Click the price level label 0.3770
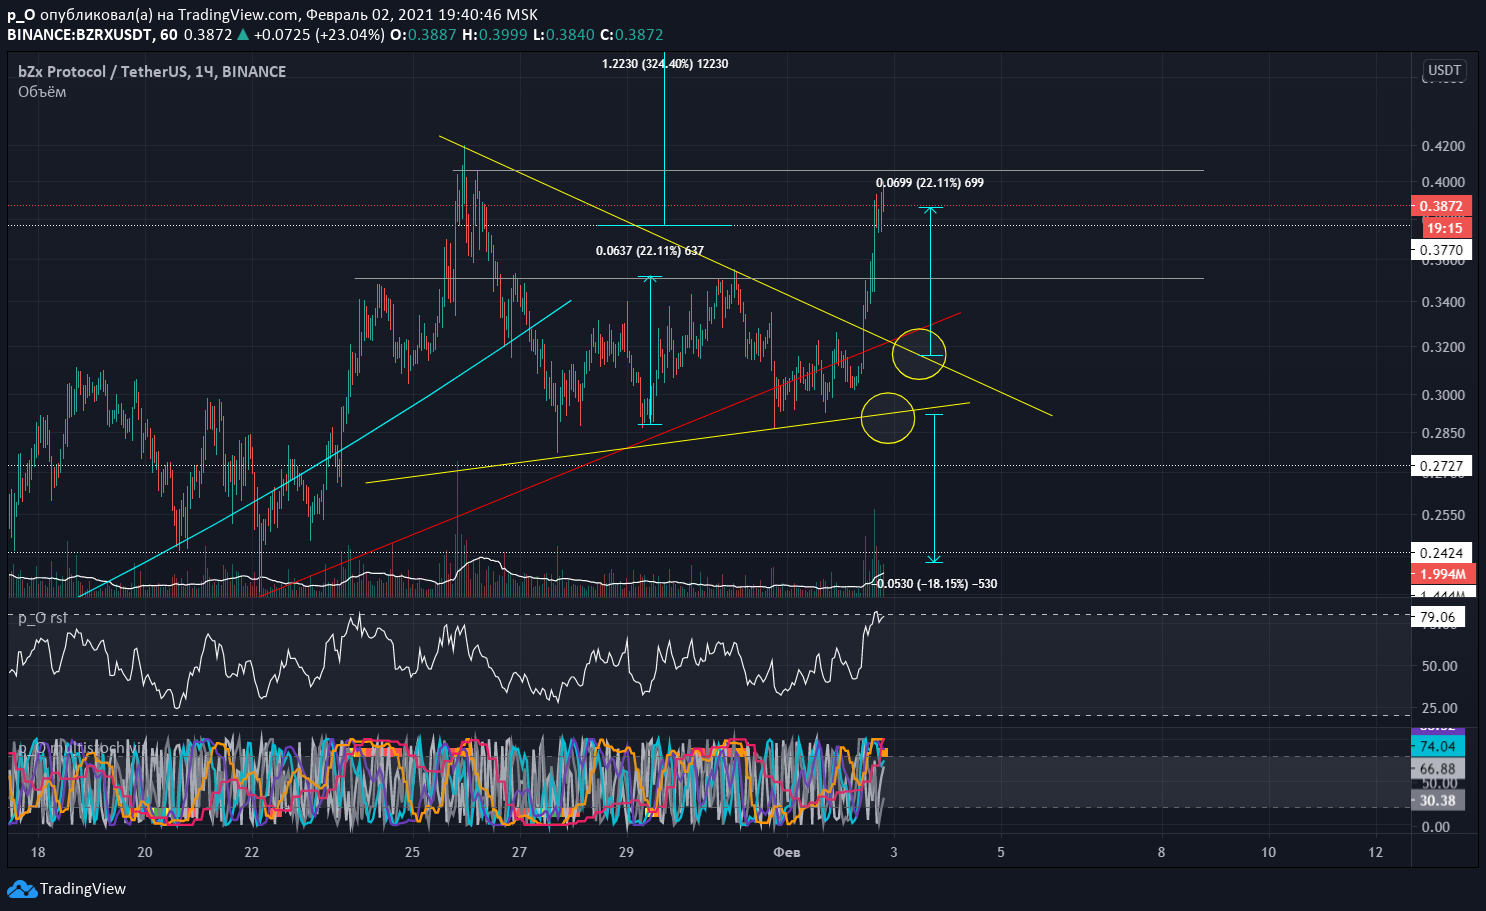This screenshot has width=1486, height=911. (1441, 250)
